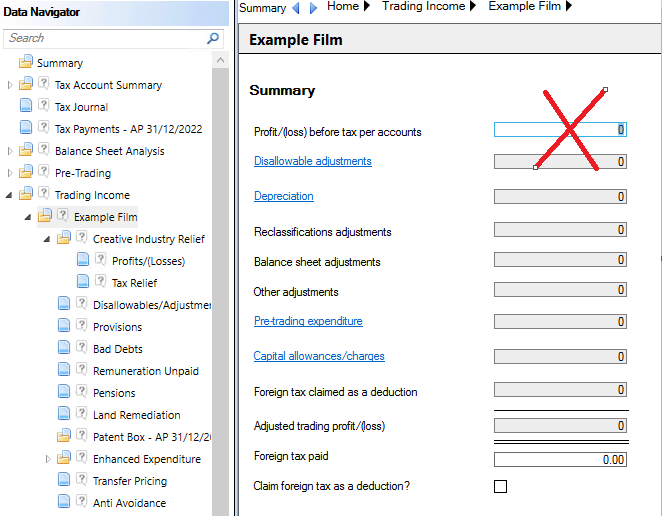
Task: Open the Depreciation link
Action: point(284,196)
